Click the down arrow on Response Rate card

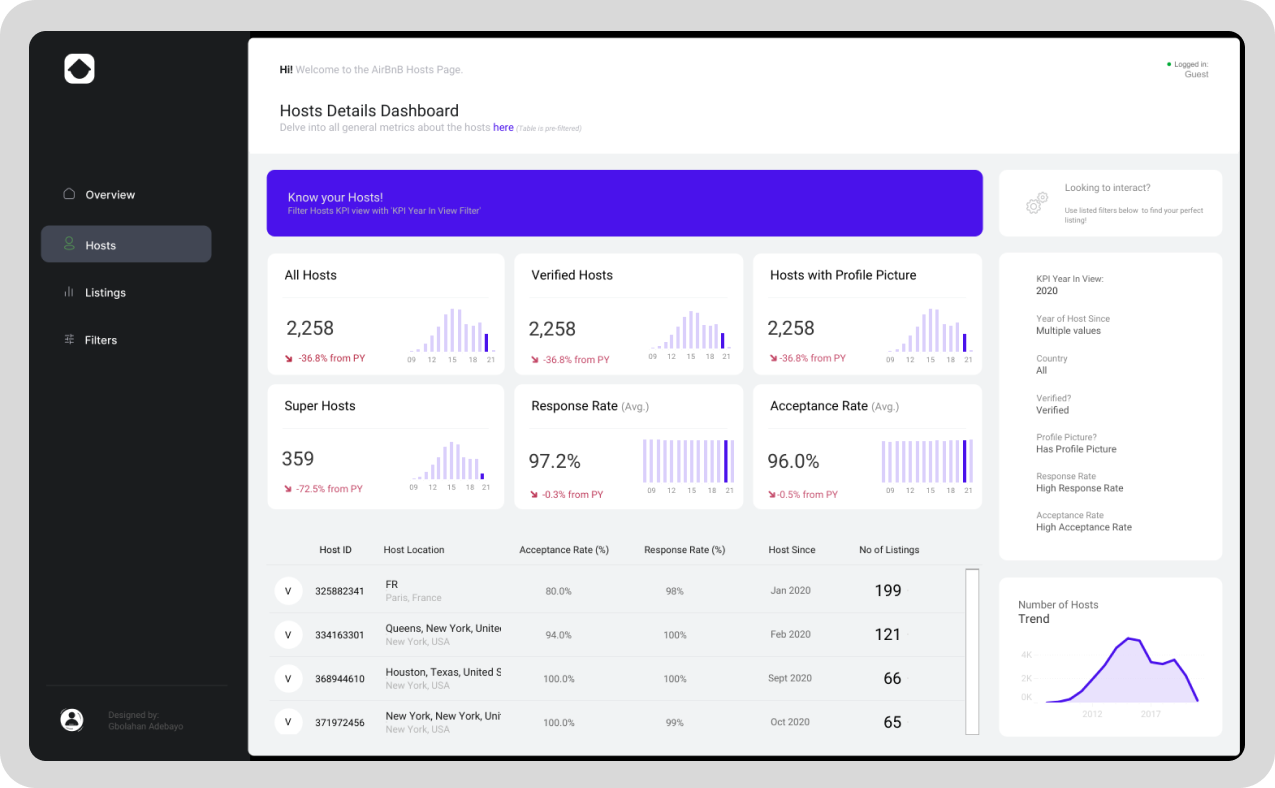pyautogui.click(x=534, y=494)
